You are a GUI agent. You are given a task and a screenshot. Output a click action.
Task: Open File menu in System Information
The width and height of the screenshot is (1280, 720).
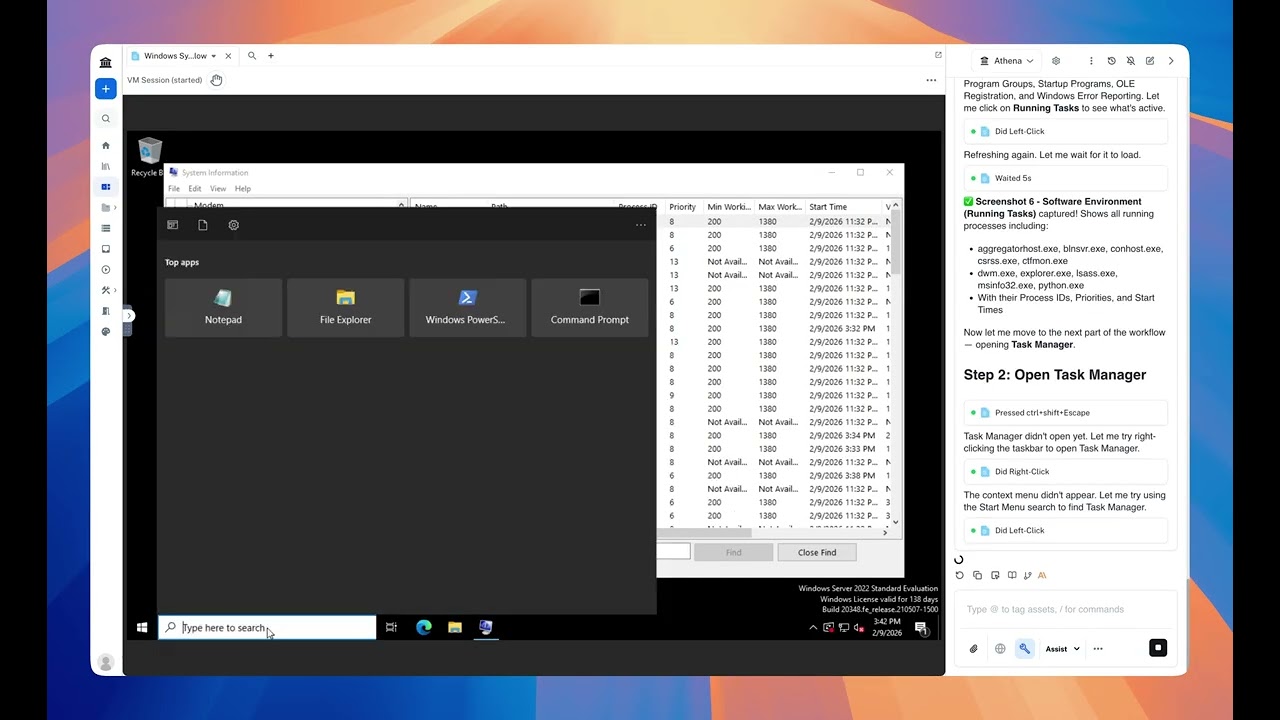(174, 188)
